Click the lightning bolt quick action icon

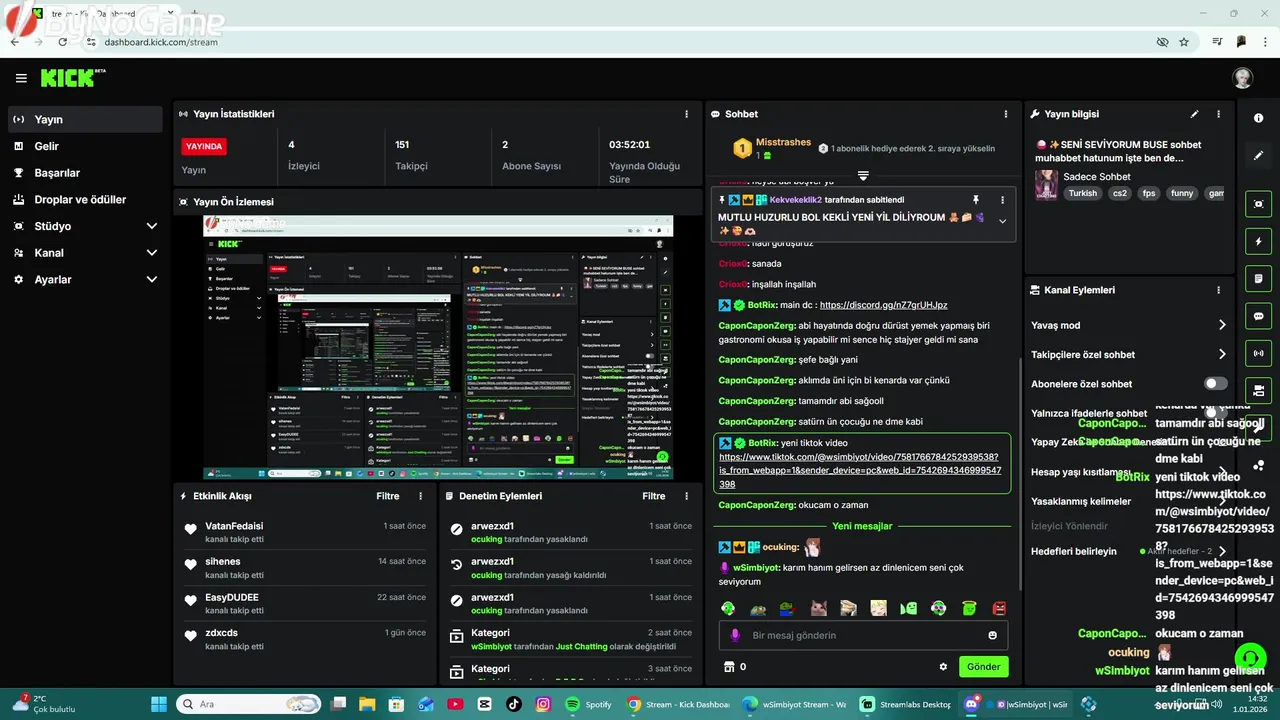[x=1258, y=242]
